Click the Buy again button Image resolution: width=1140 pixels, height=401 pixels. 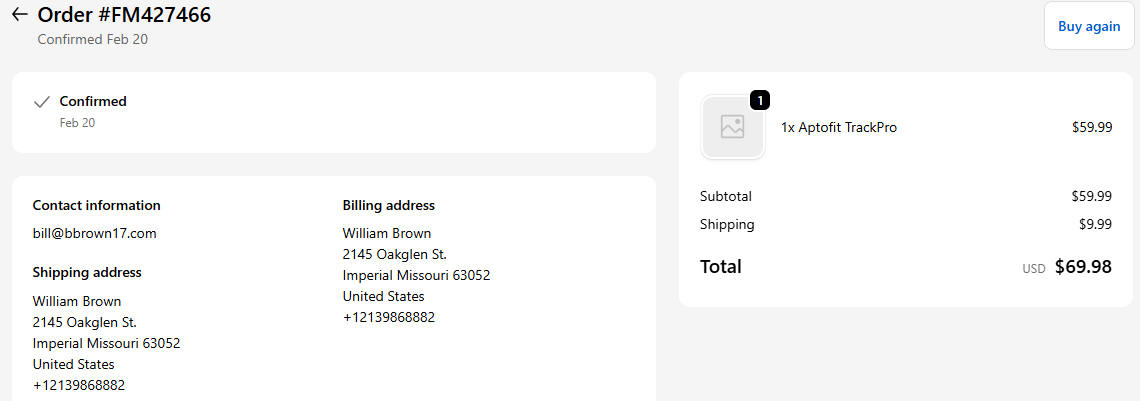[x=1088, y=26]
